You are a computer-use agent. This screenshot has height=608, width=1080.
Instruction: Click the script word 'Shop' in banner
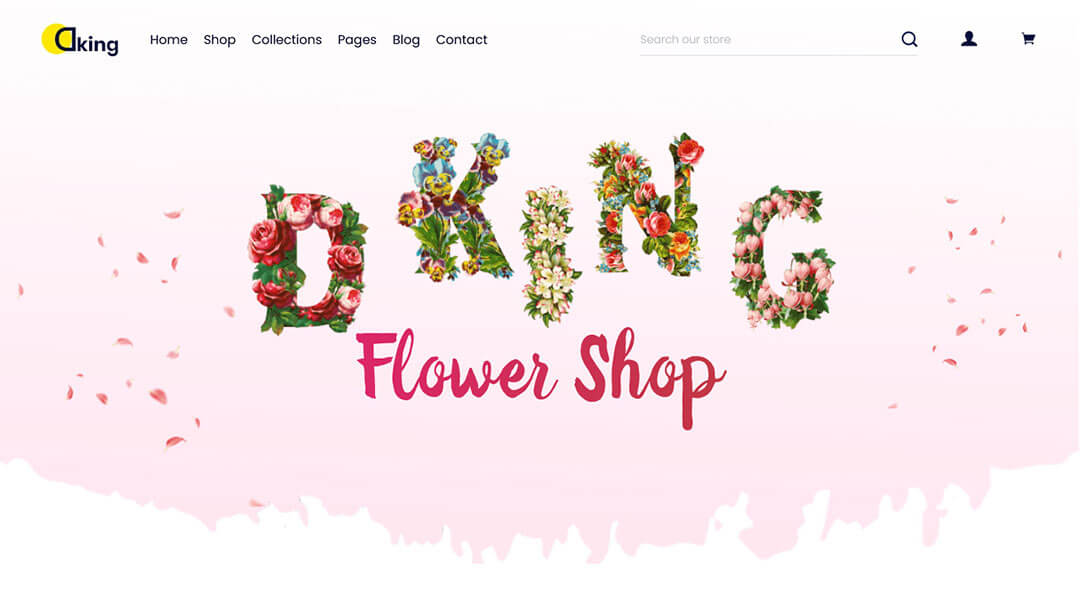click(x=650, y=377)
